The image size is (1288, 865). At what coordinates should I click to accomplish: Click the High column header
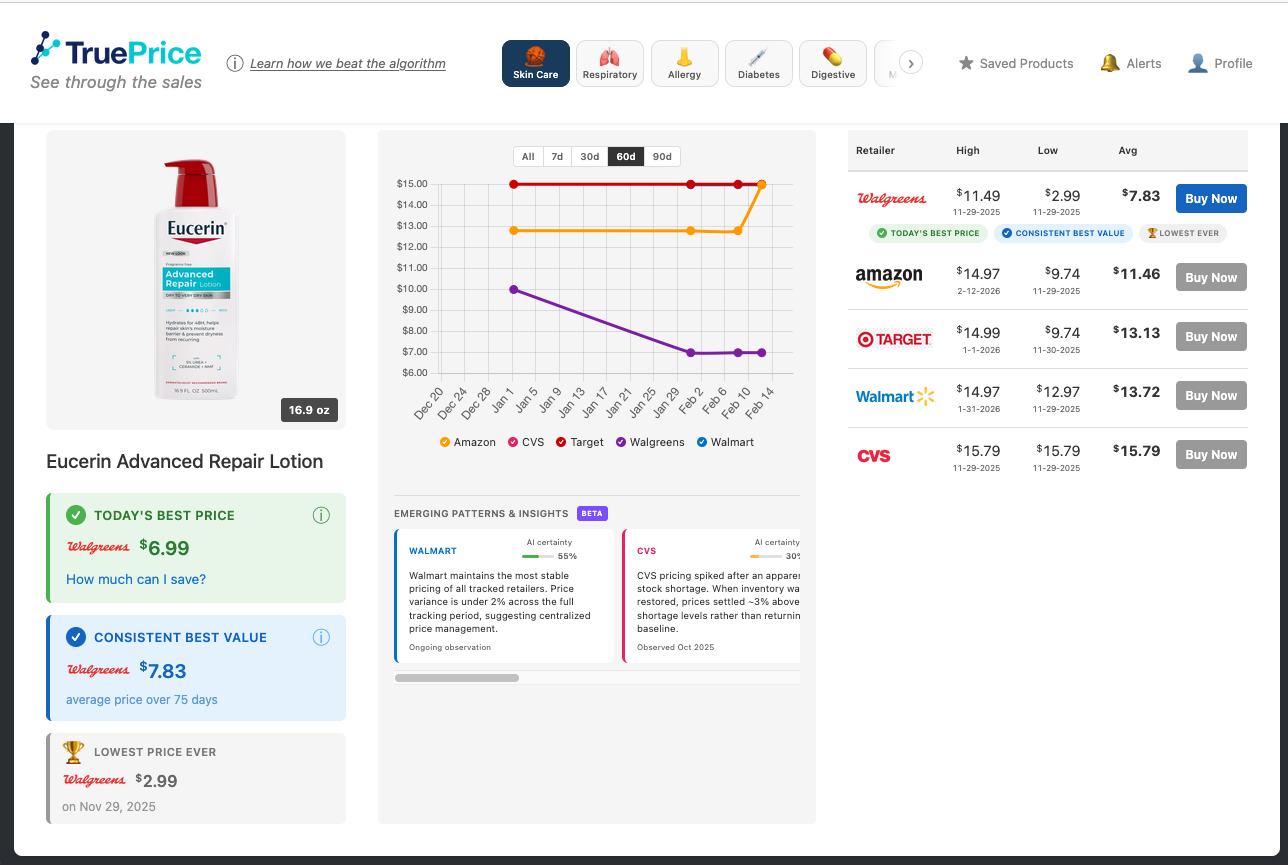(x=968, y=150)
